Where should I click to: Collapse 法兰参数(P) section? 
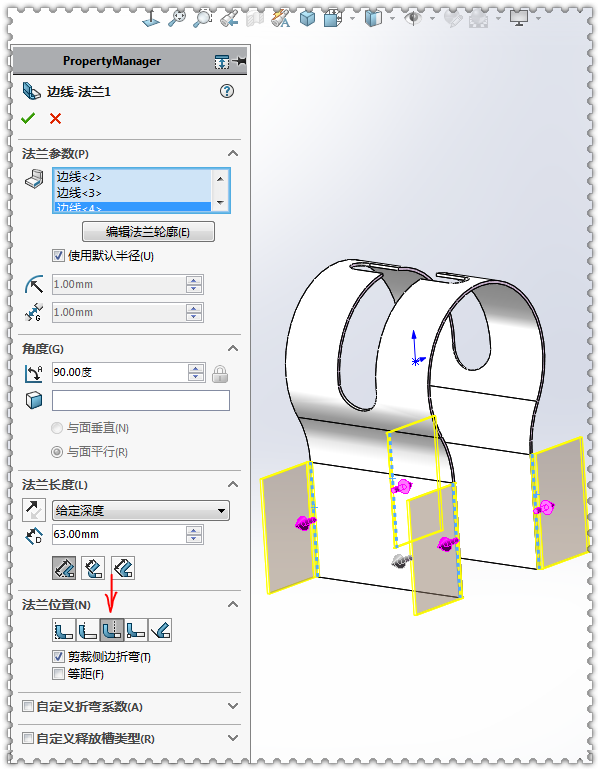[x=233, y=153]
